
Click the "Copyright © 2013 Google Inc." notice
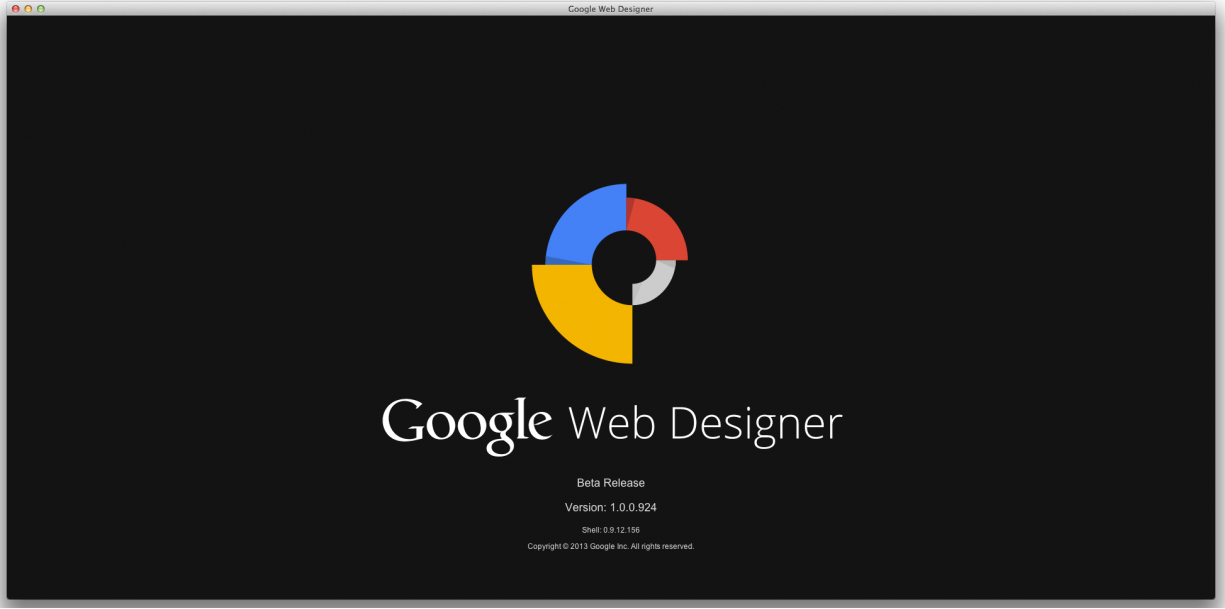click(x=611, y=547)
